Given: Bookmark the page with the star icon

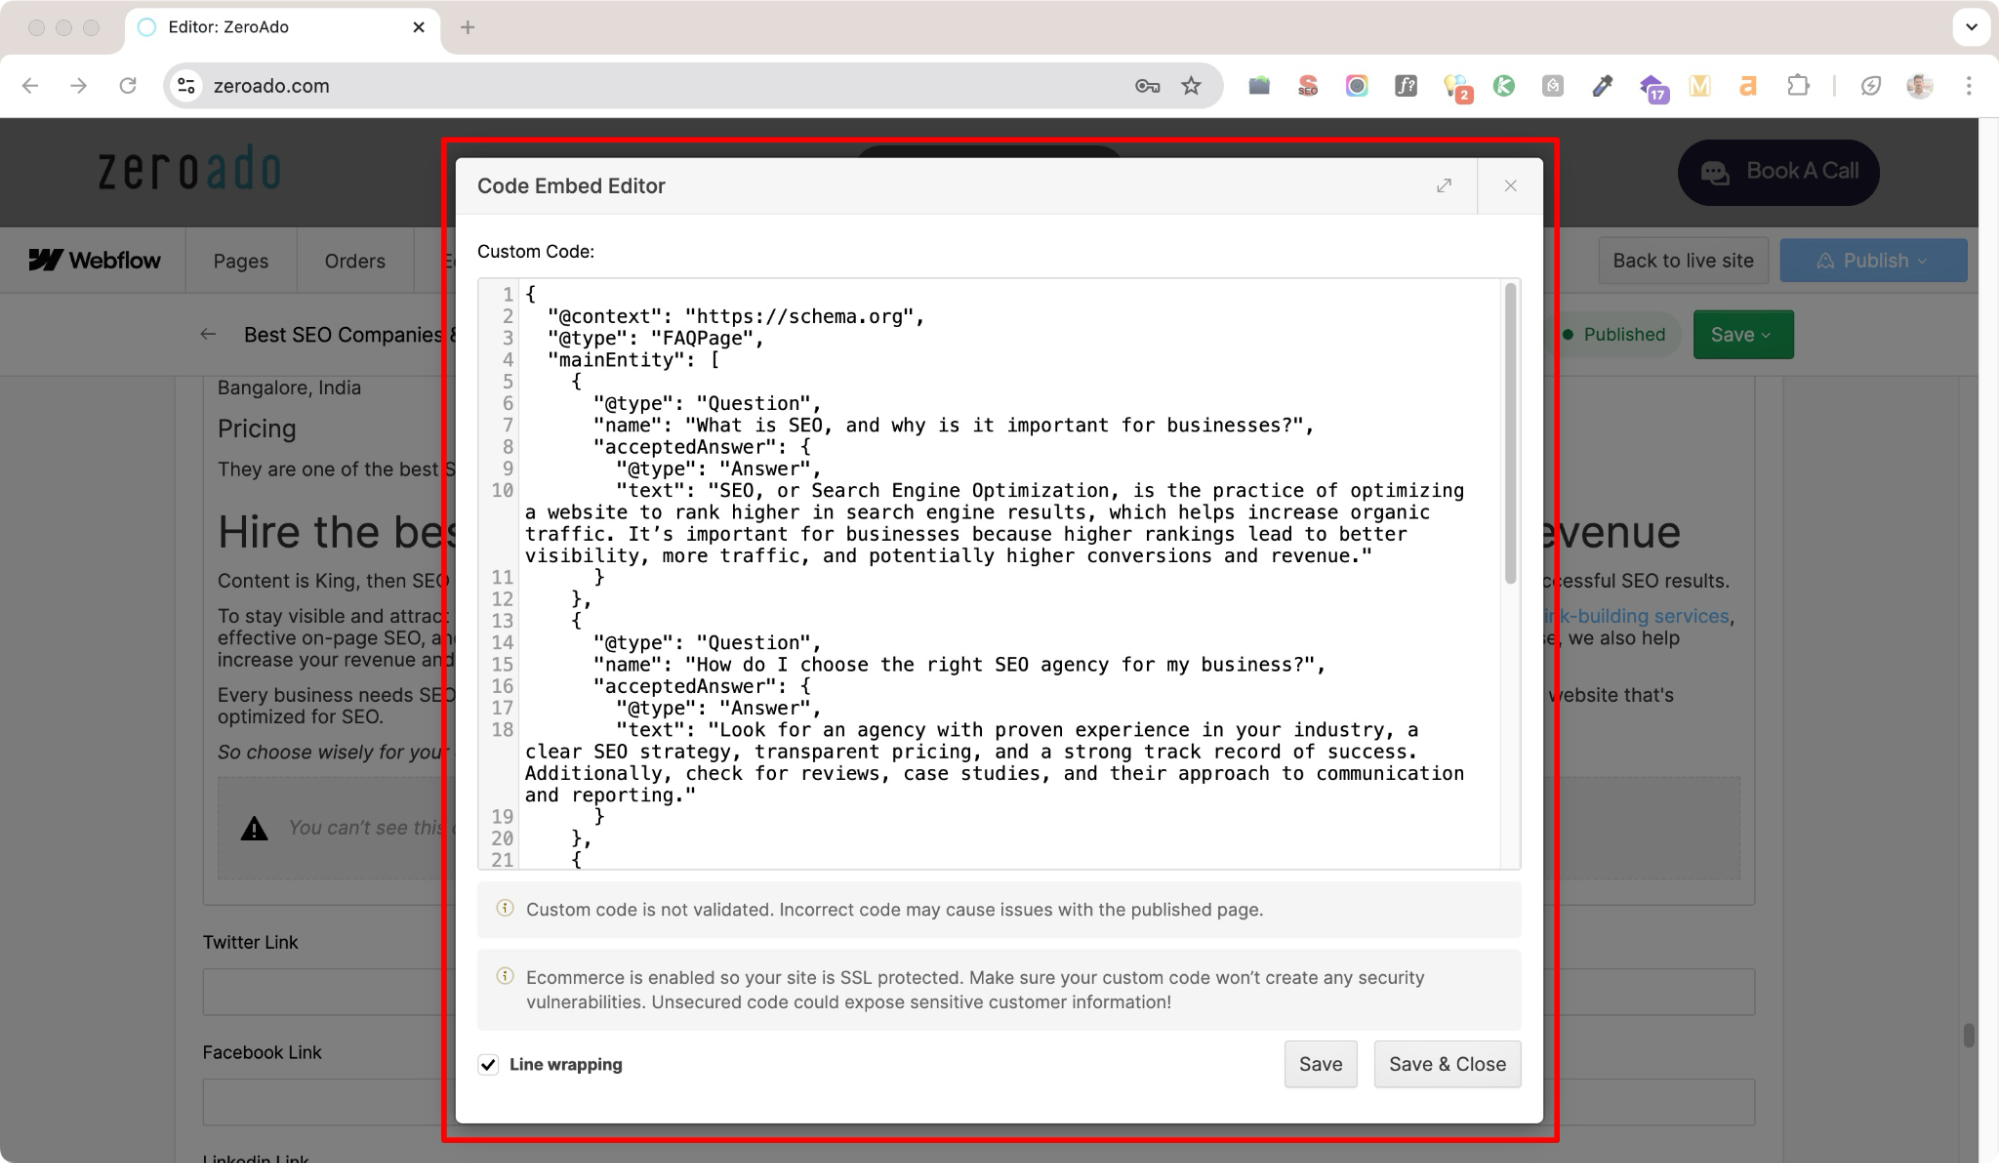Looking at the screenshot, I should (x=1189, y=86).
